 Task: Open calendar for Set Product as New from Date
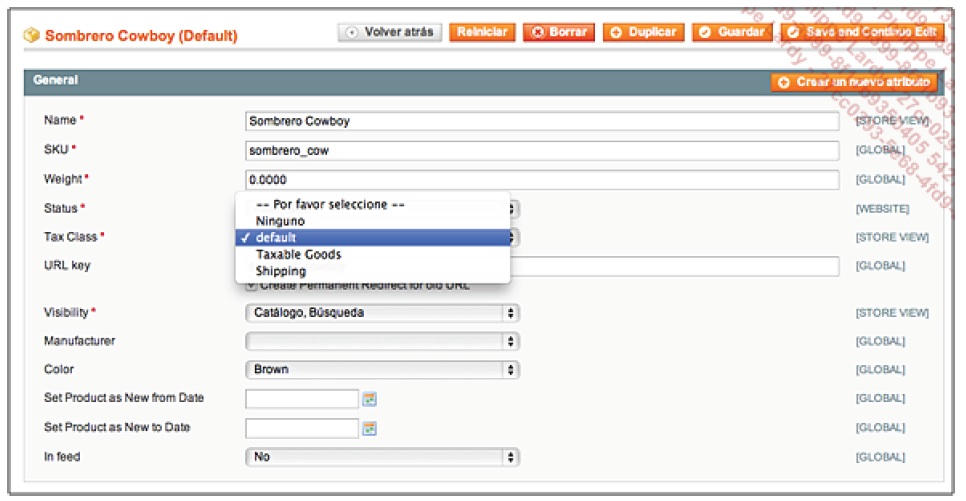[x=369, y=398]
